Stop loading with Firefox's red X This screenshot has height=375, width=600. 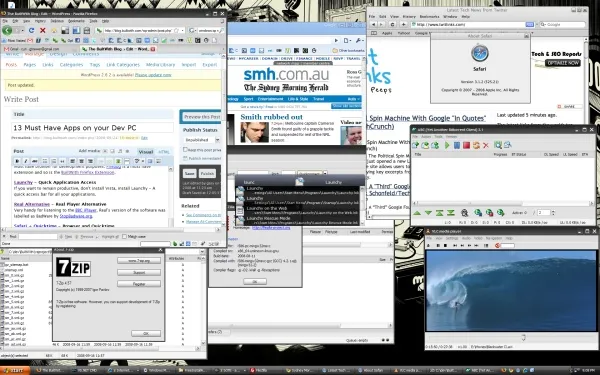(x=42, y=30)
